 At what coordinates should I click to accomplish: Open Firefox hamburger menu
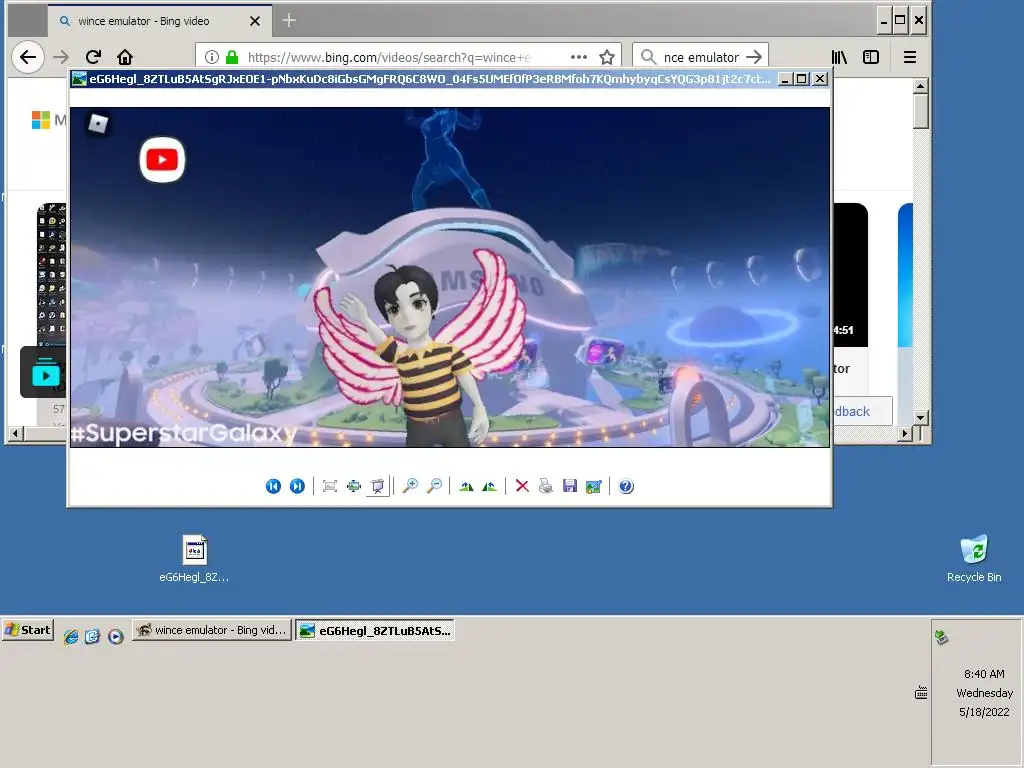[x=910, y=57]
